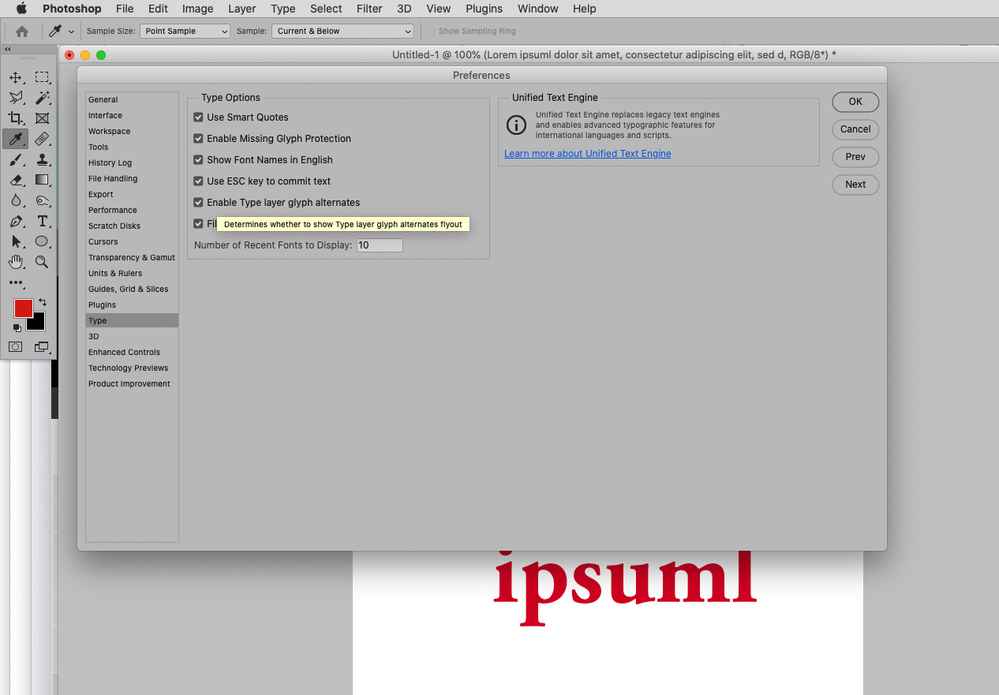The image size is (999, 695).
Task: Switch to Technology Previews preferences category
Action: [132, 368]
